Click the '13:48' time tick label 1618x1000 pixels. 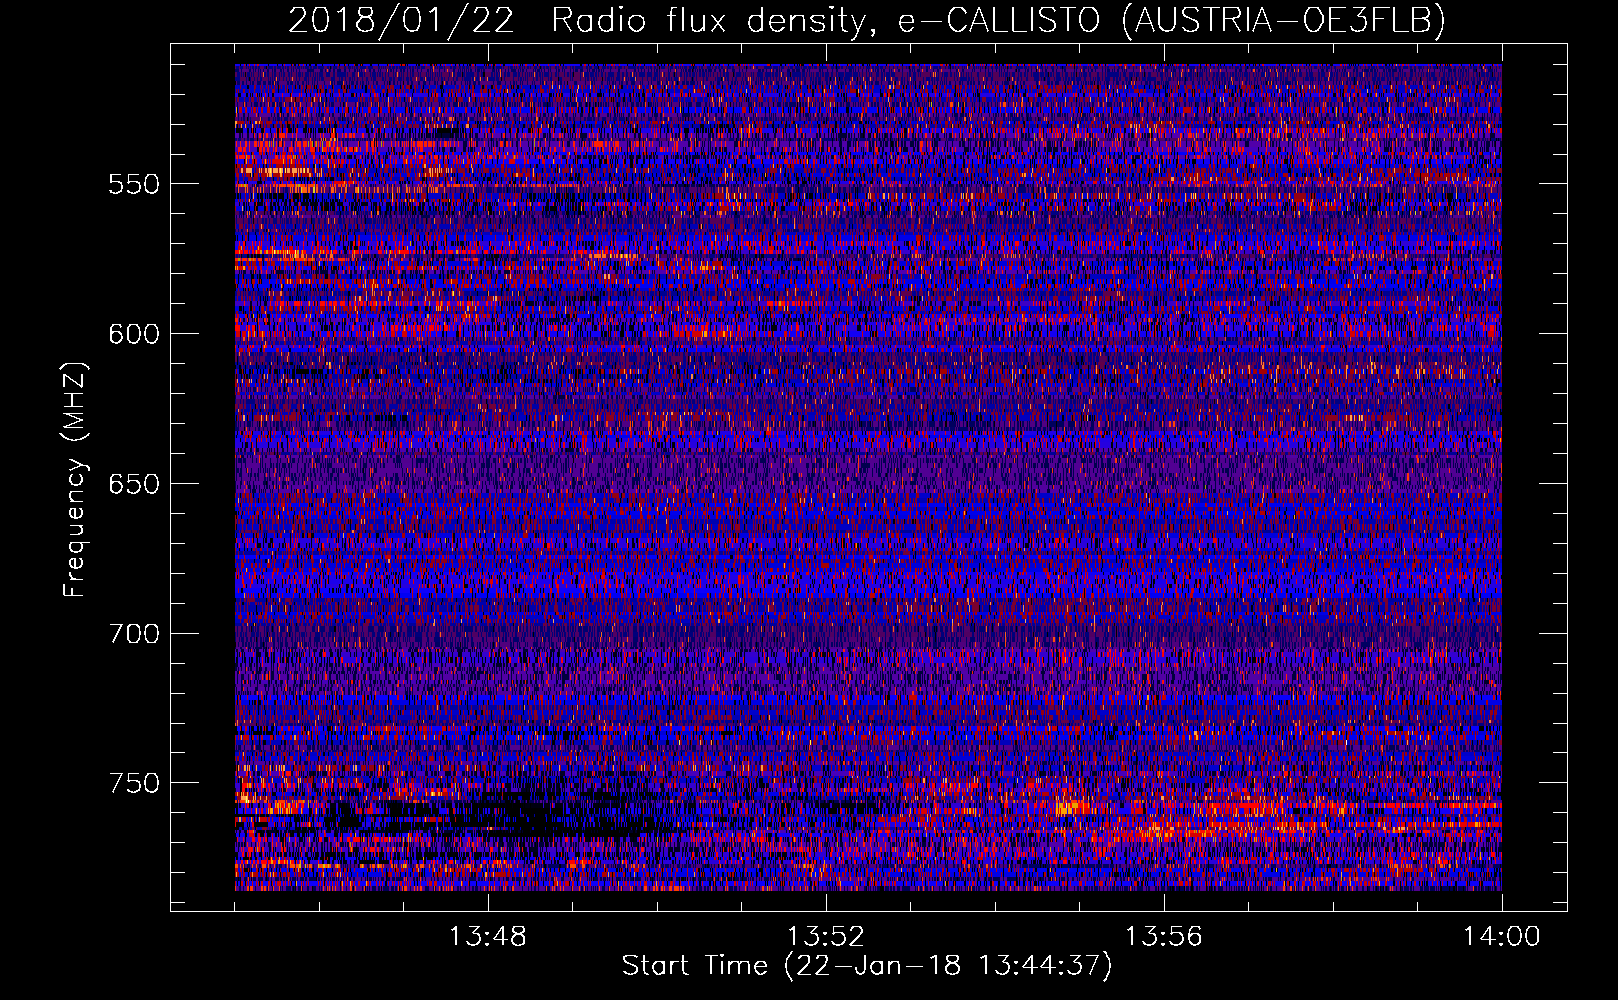[x=488, y=937]
